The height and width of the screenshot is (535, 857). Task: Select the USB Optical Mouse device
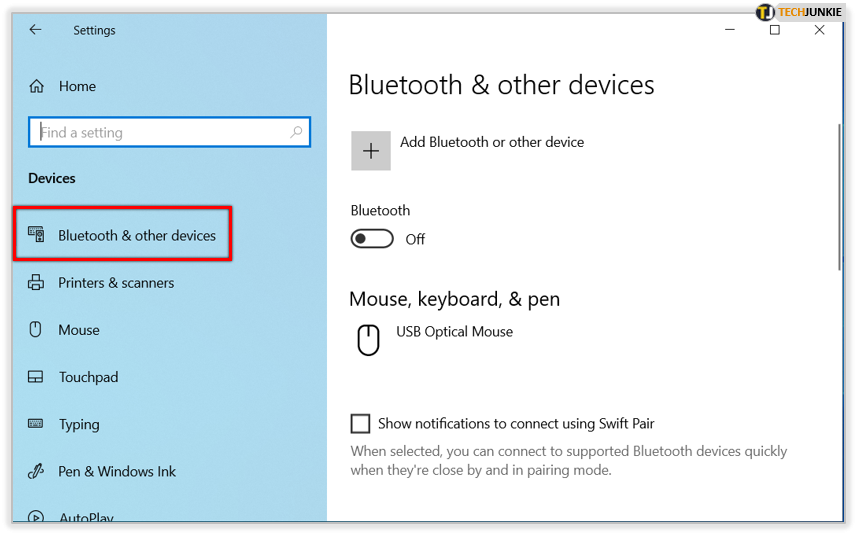[454, 332]
